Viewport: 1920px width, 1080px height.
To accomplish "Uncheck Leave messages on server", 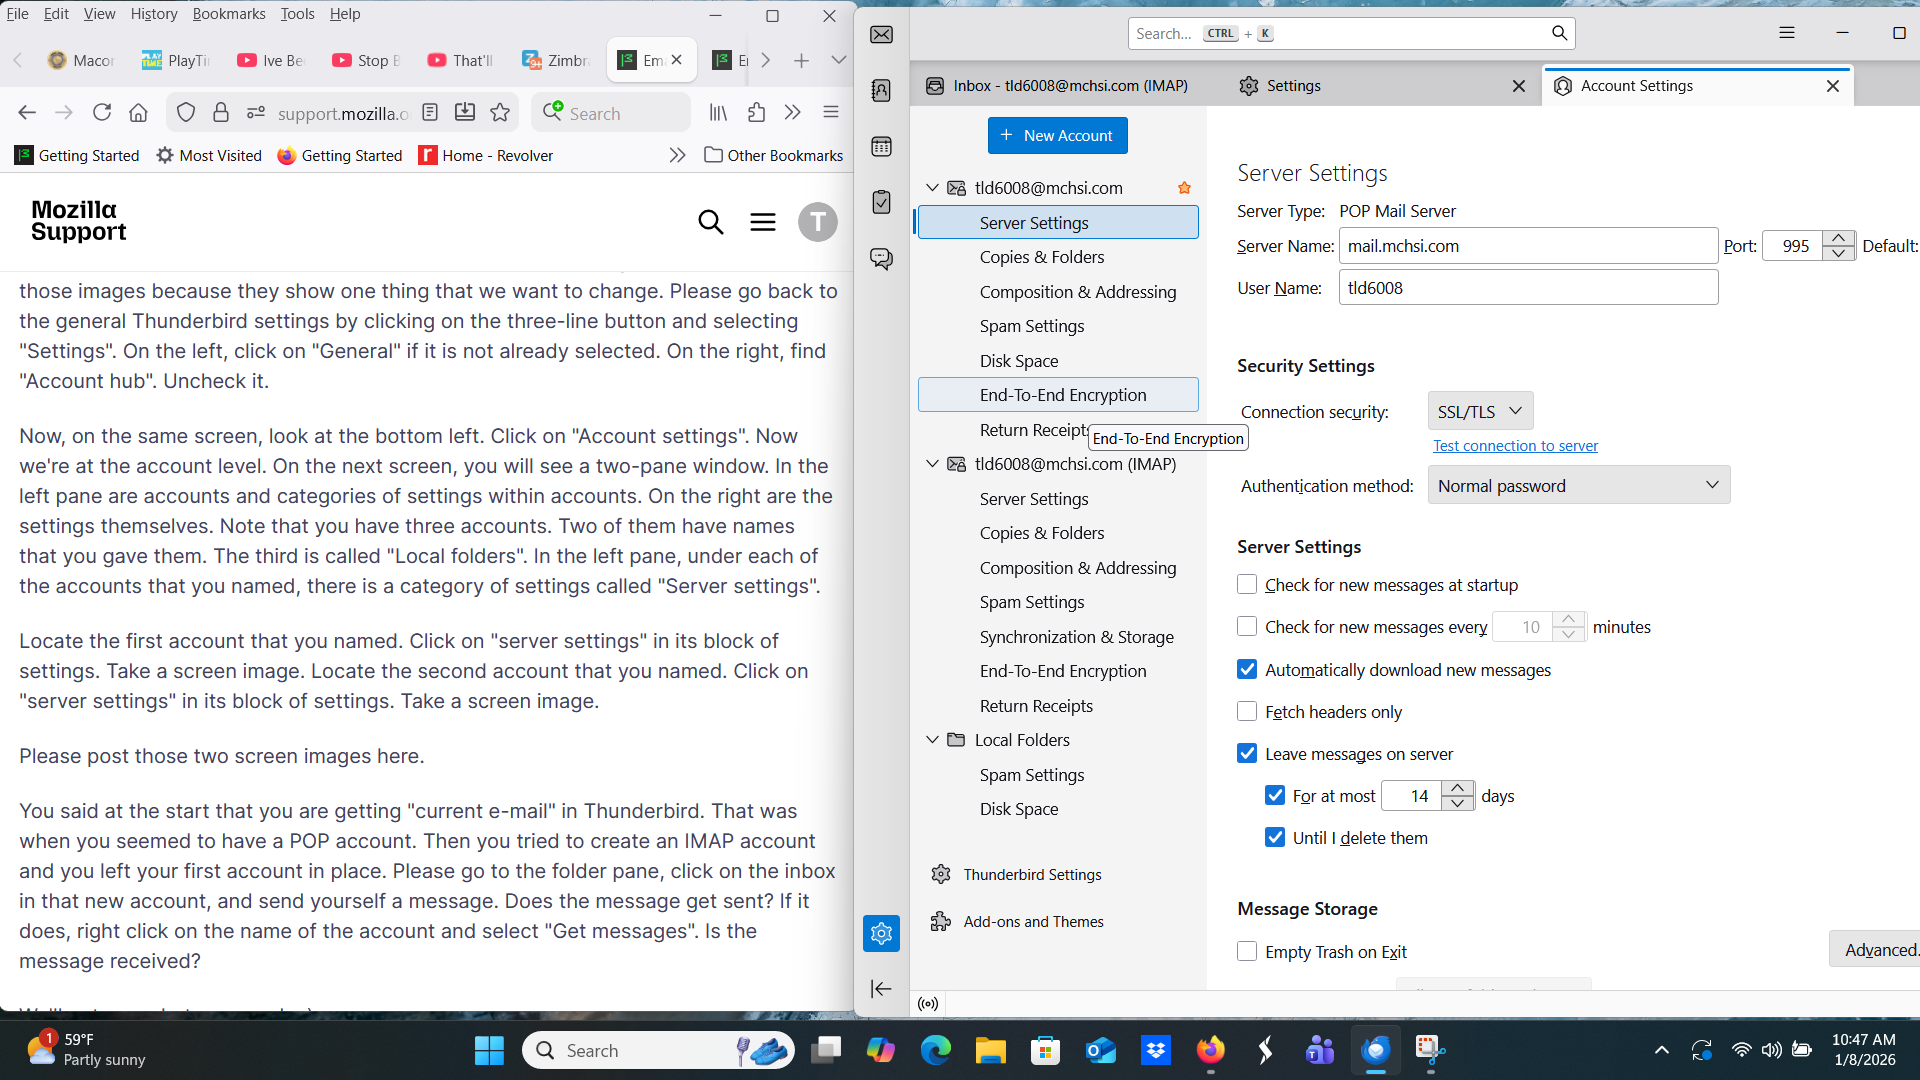I will [1247, 754].
